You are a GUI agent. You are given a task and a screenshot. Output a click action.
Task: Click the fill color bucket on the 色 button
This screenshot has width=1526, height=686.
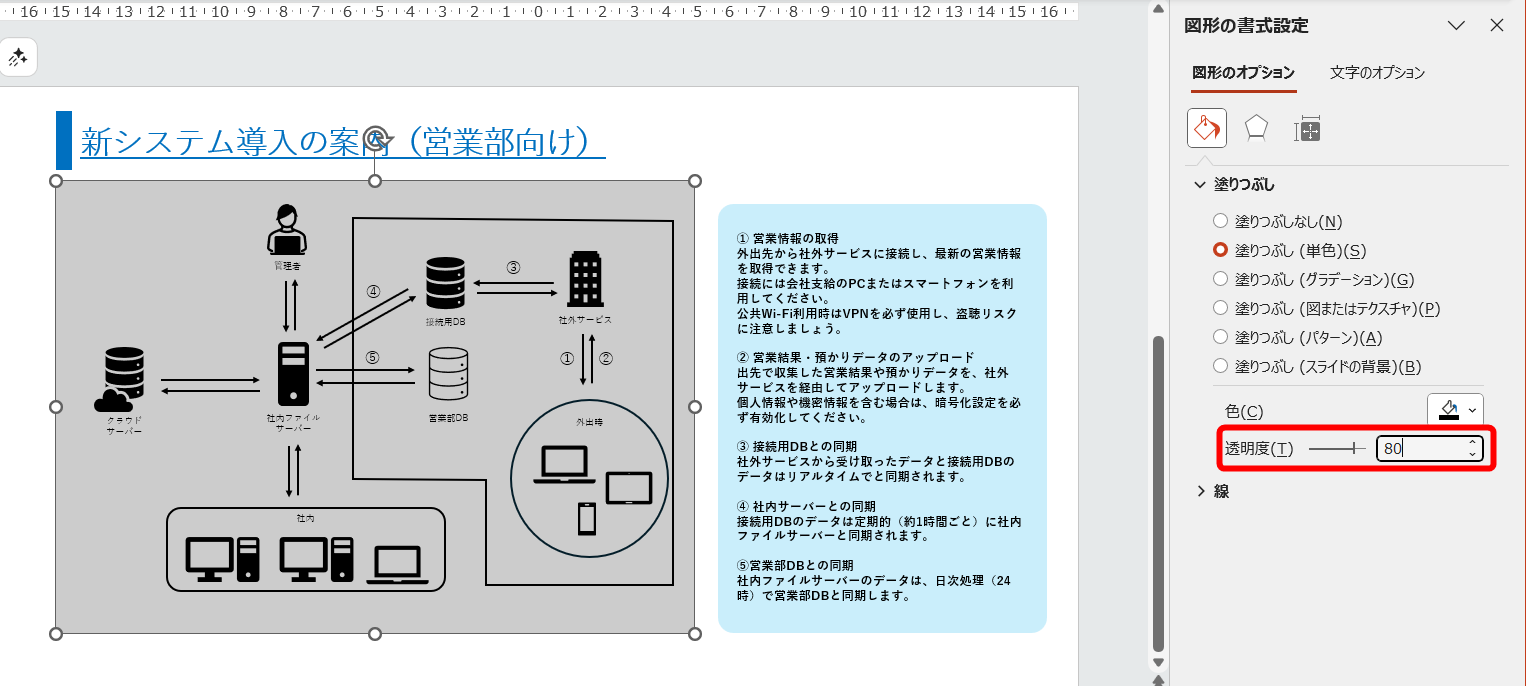(1449, 410)
